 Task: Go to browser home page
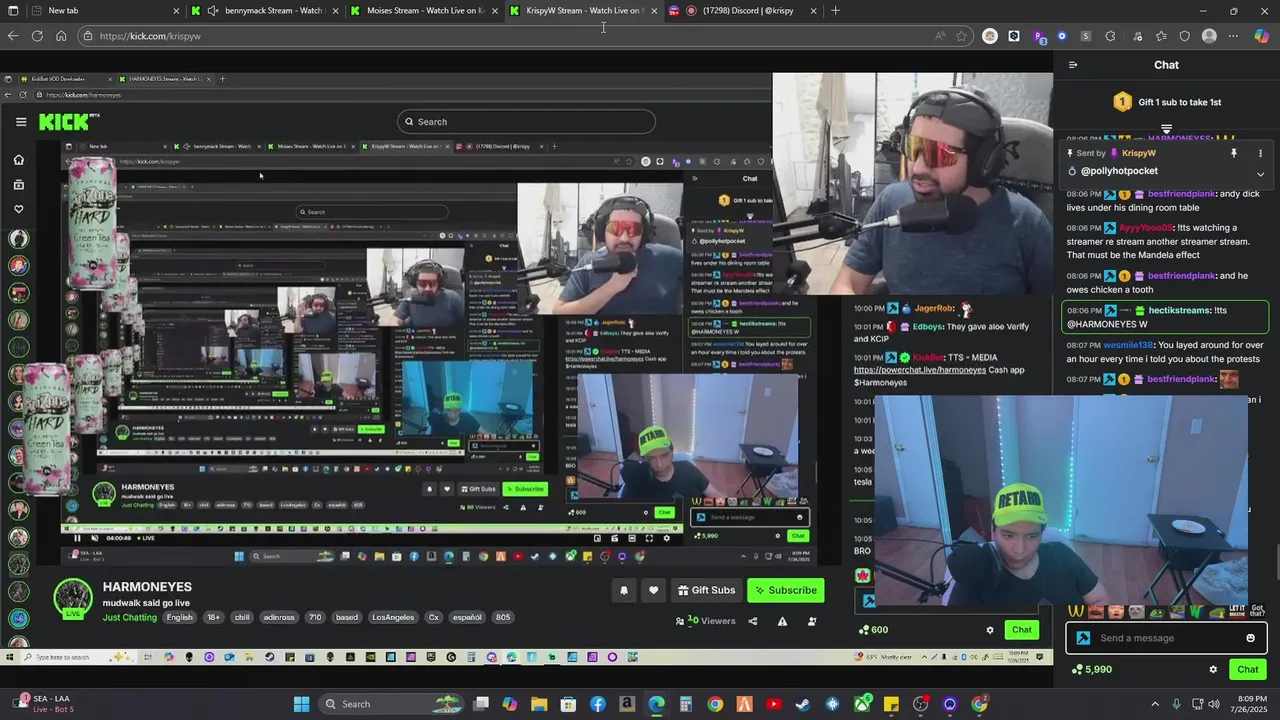tap(61, 36)
